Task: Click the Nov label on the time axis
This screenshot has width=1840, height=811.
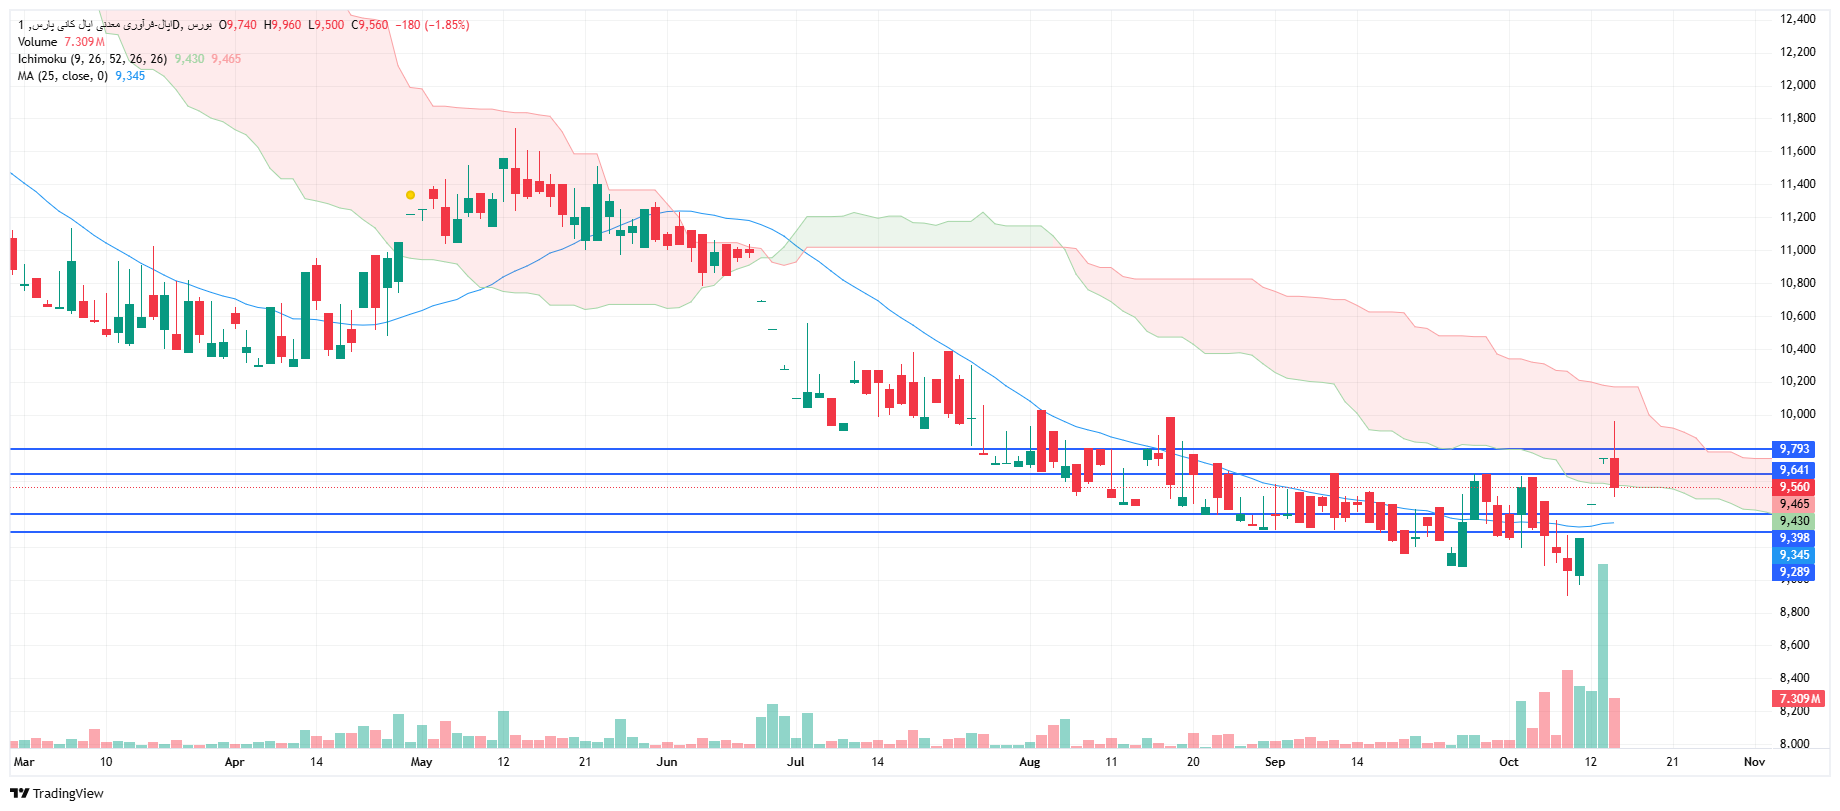Action: click(x=1754, y=762)
